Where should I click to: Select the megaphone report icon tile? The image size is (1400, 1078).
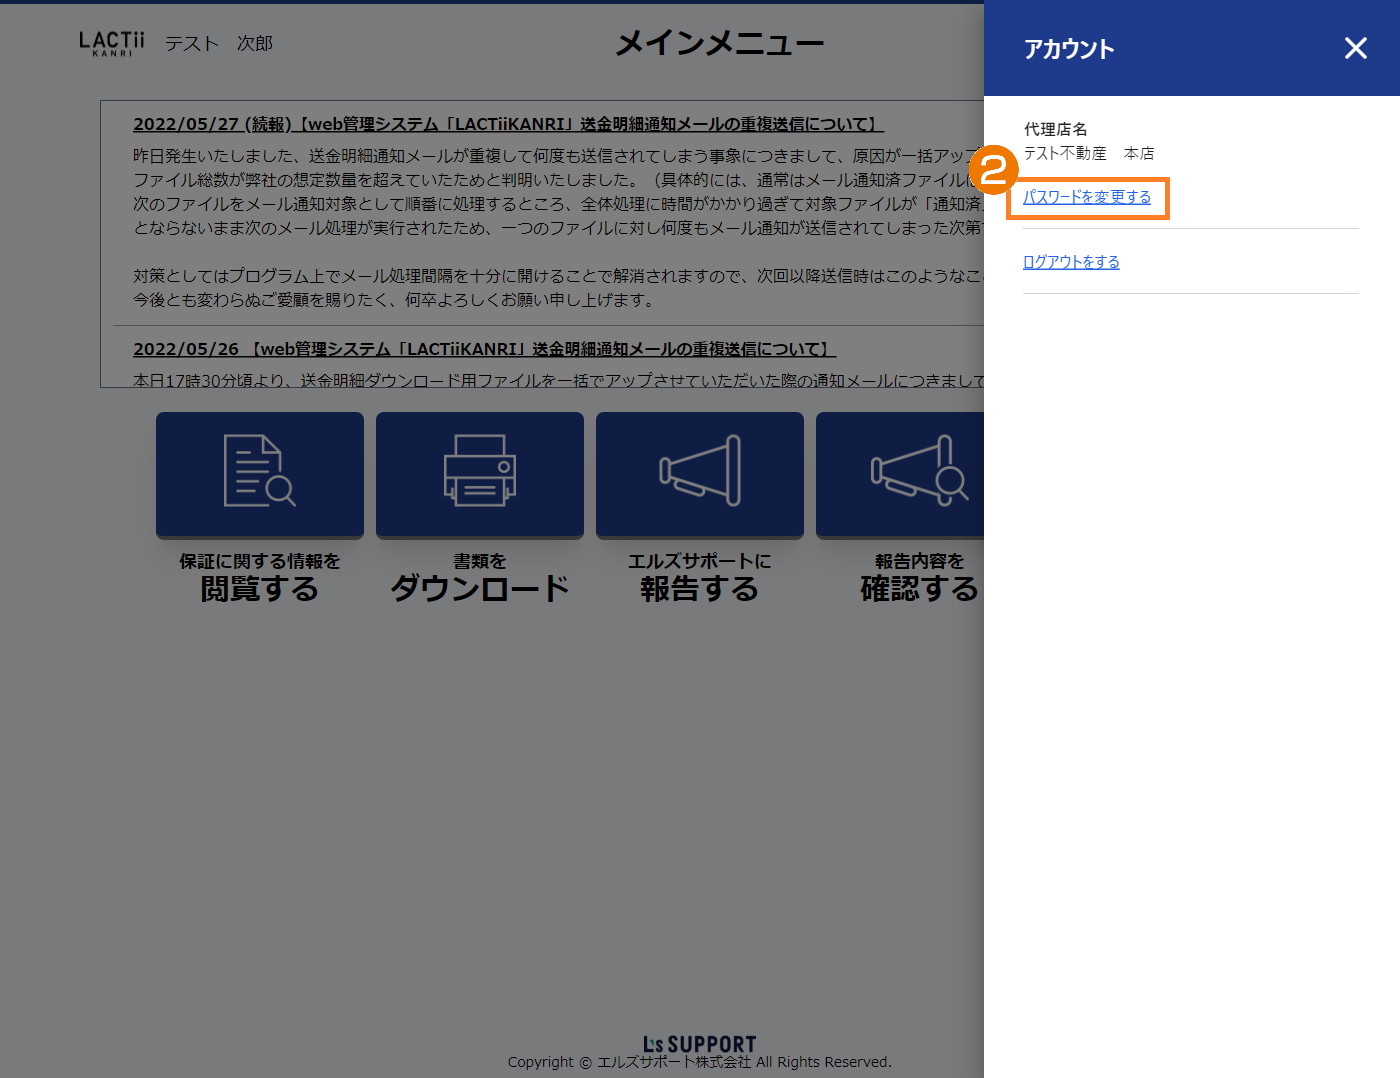(x=700, y=473)
